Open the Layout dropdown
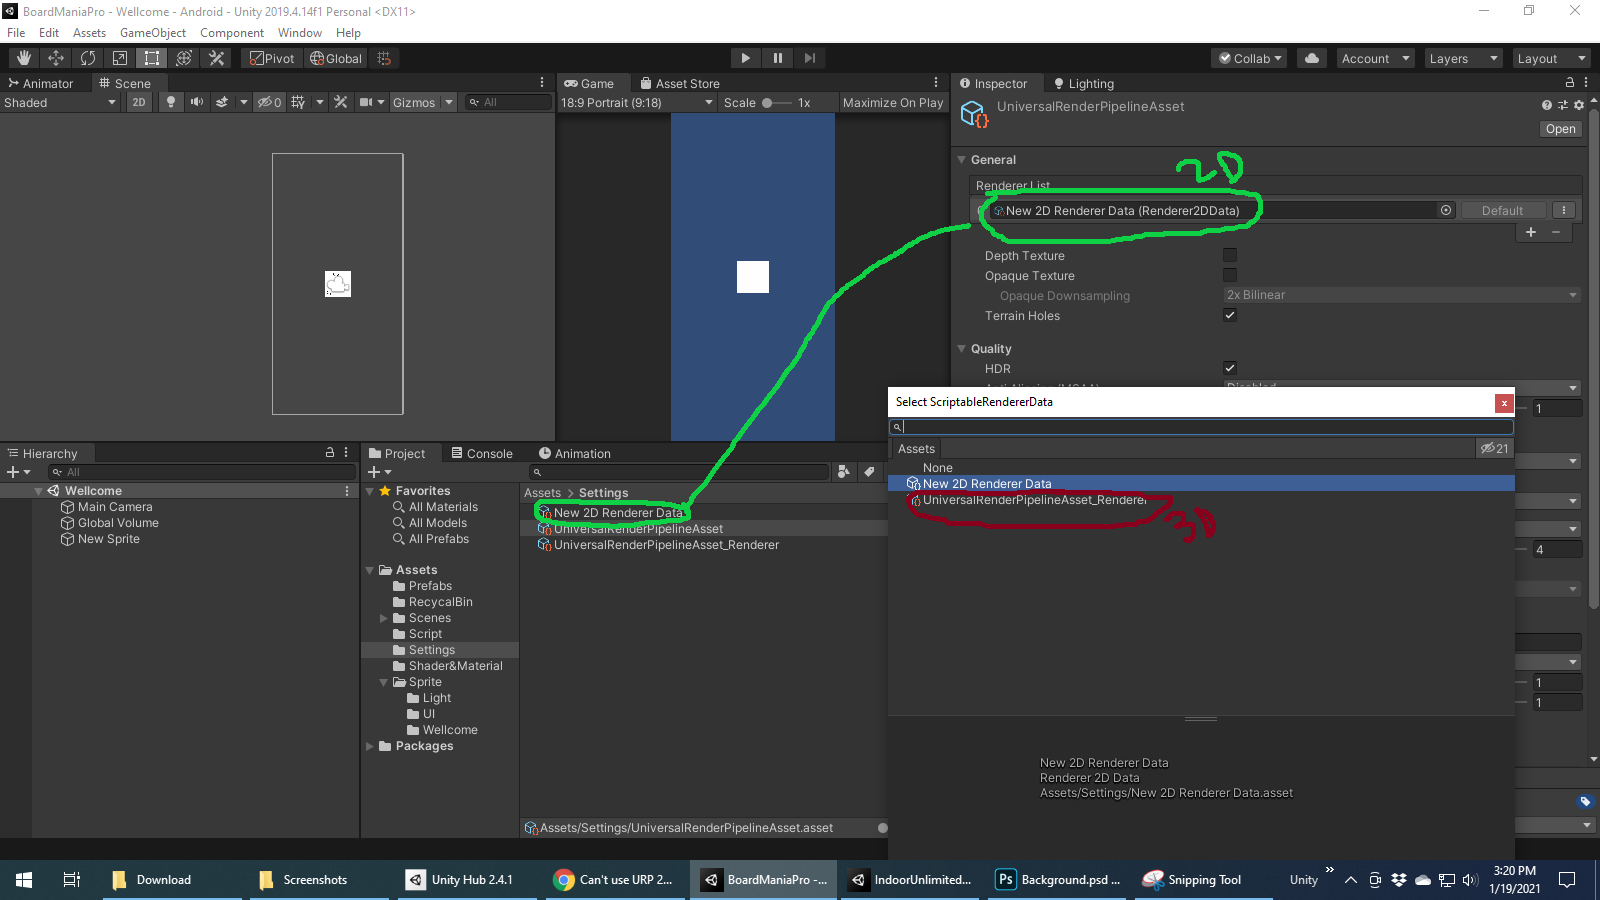 pyautogui.click(x=1550, y=58)
